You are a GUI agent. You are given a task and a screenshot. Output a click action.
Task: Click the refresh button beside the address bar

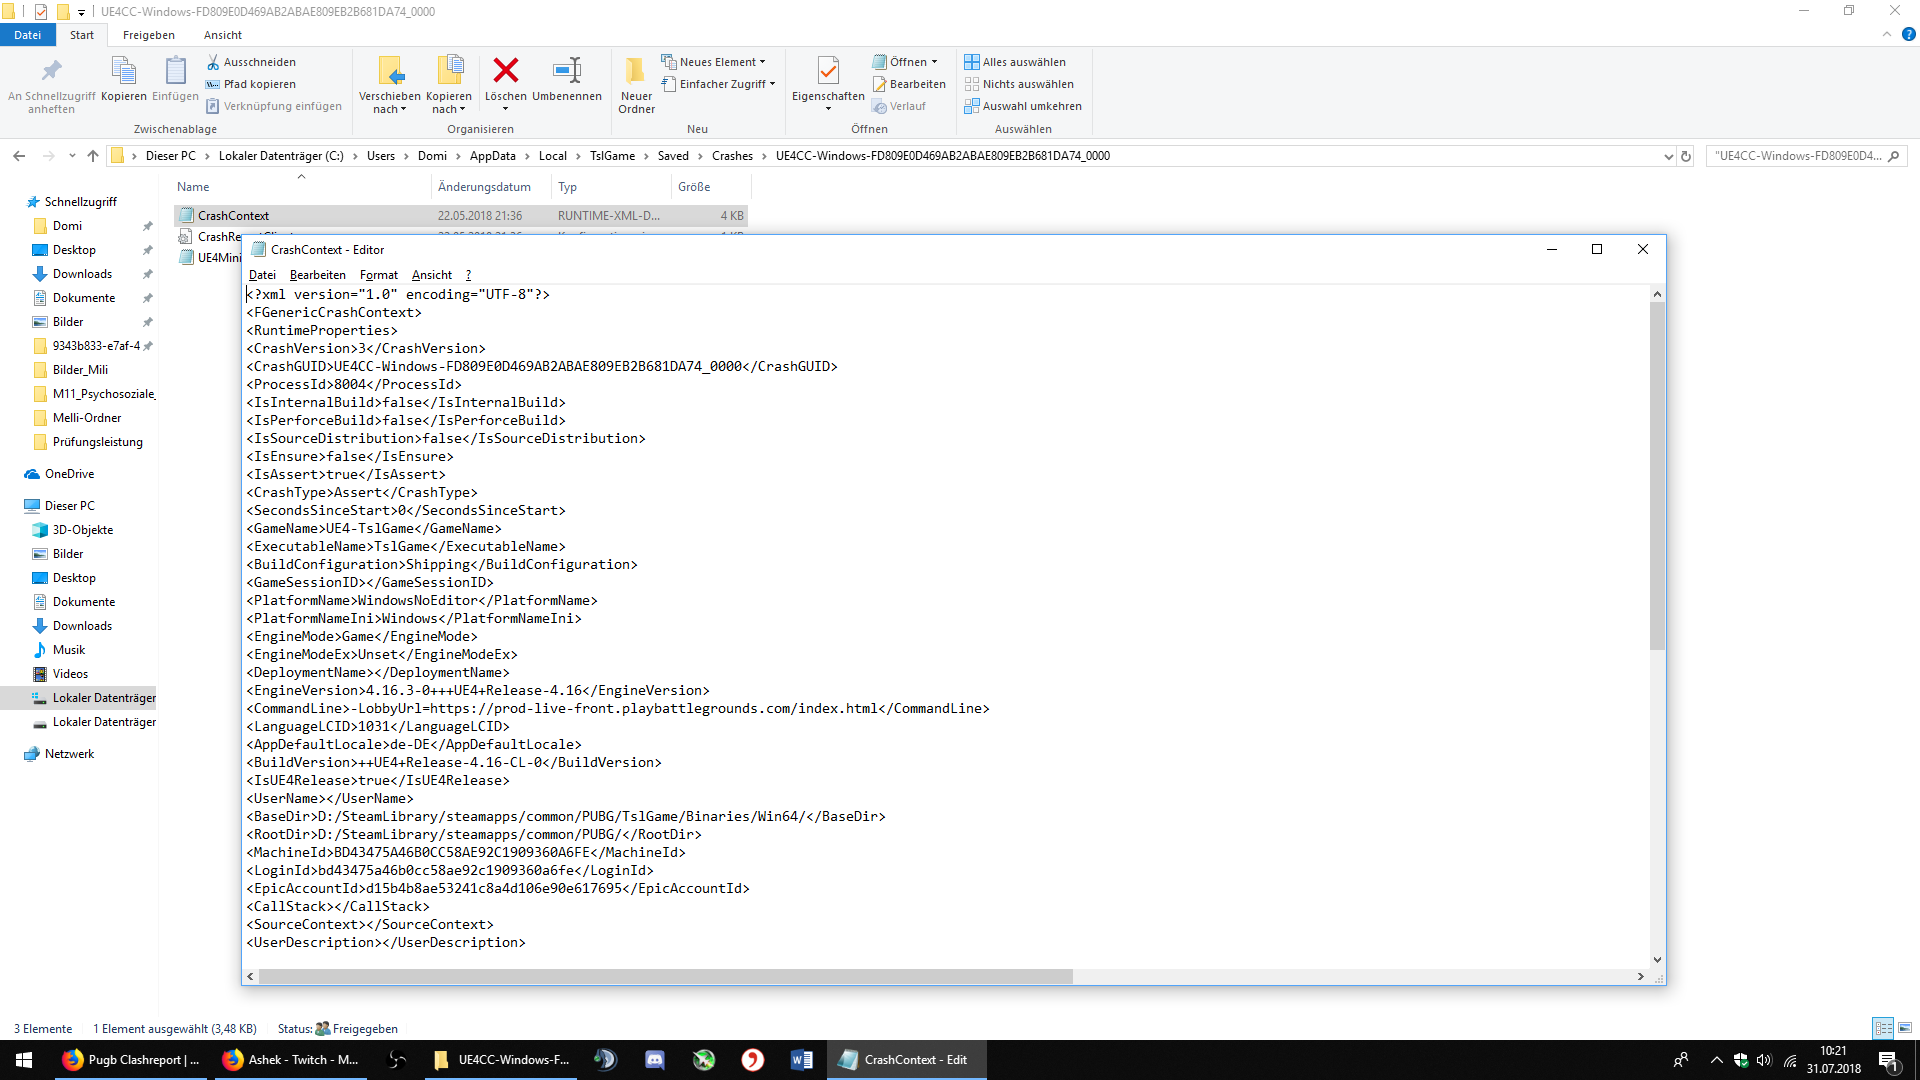1686,156
